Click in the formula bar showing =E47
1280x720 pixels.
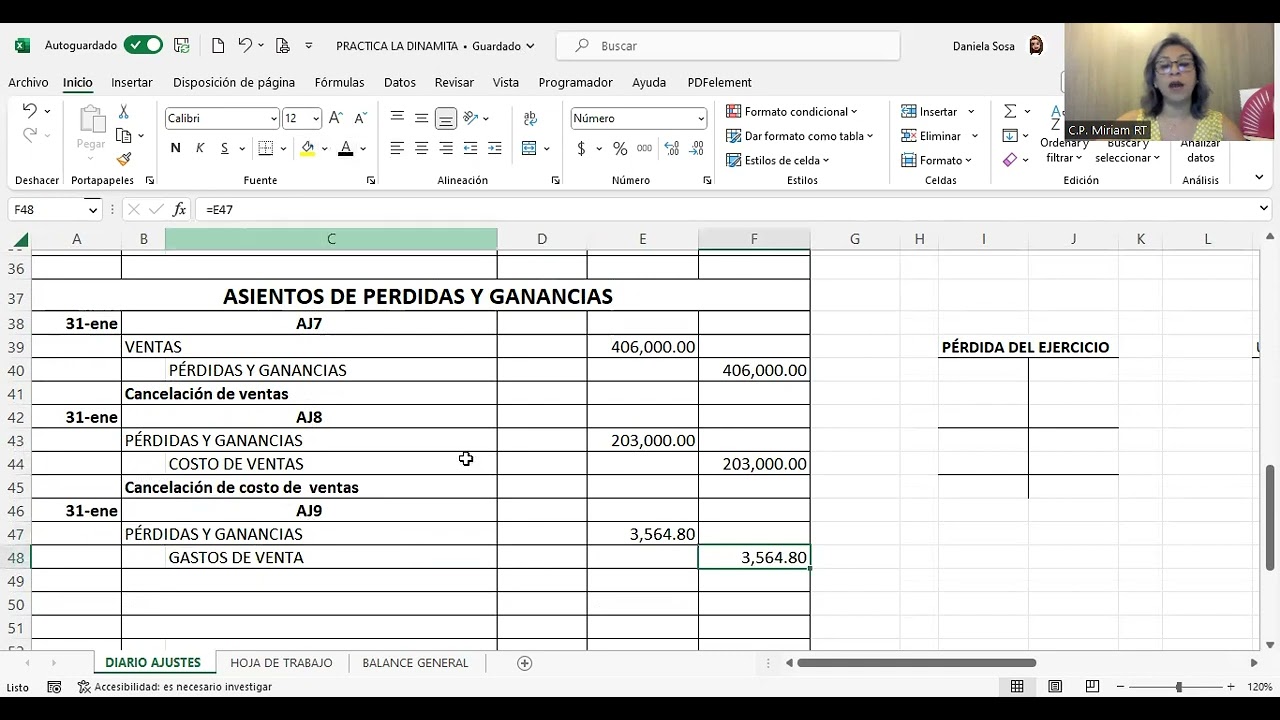[x=726, y=209]
